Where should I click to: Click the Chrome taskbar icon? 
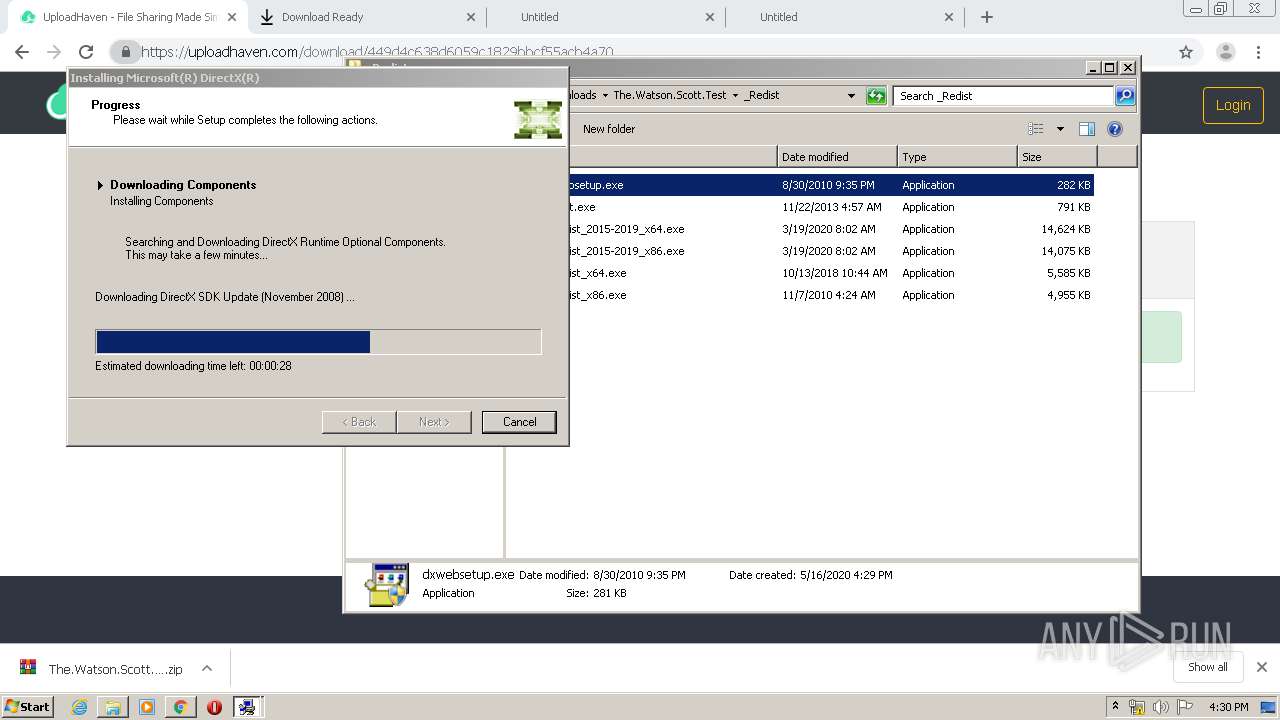(x=180, y=707)
